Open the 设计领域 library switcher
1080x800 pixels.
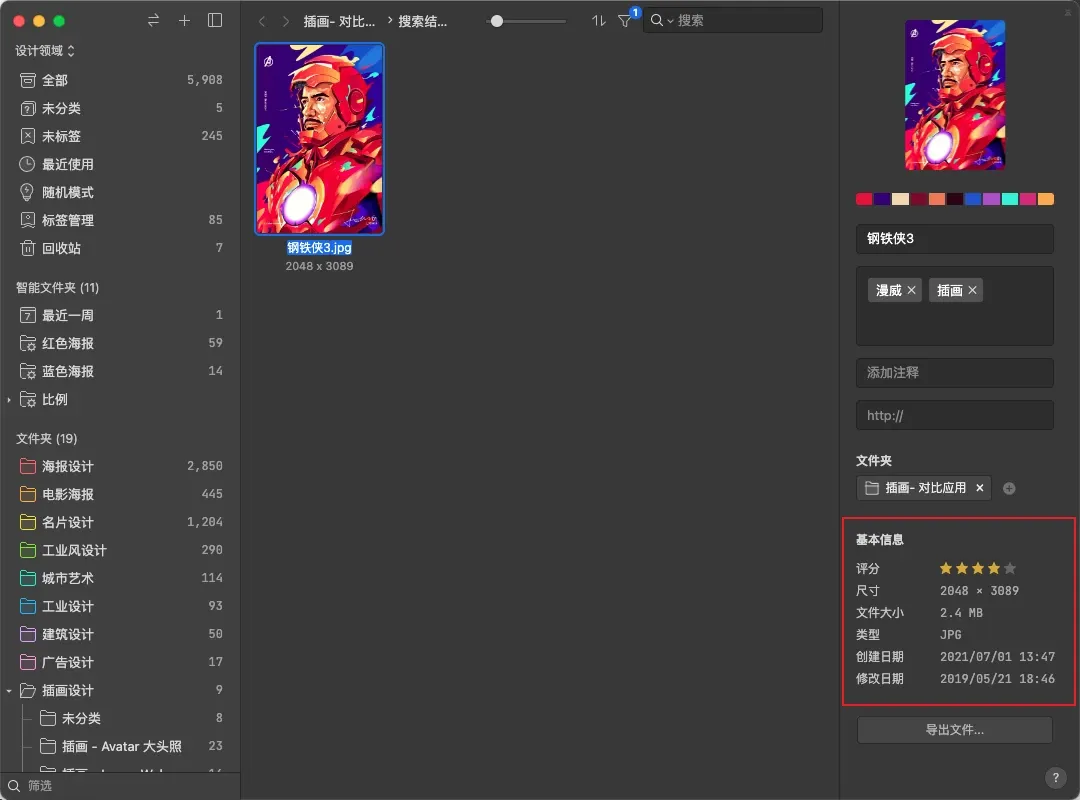coord(45,50)
